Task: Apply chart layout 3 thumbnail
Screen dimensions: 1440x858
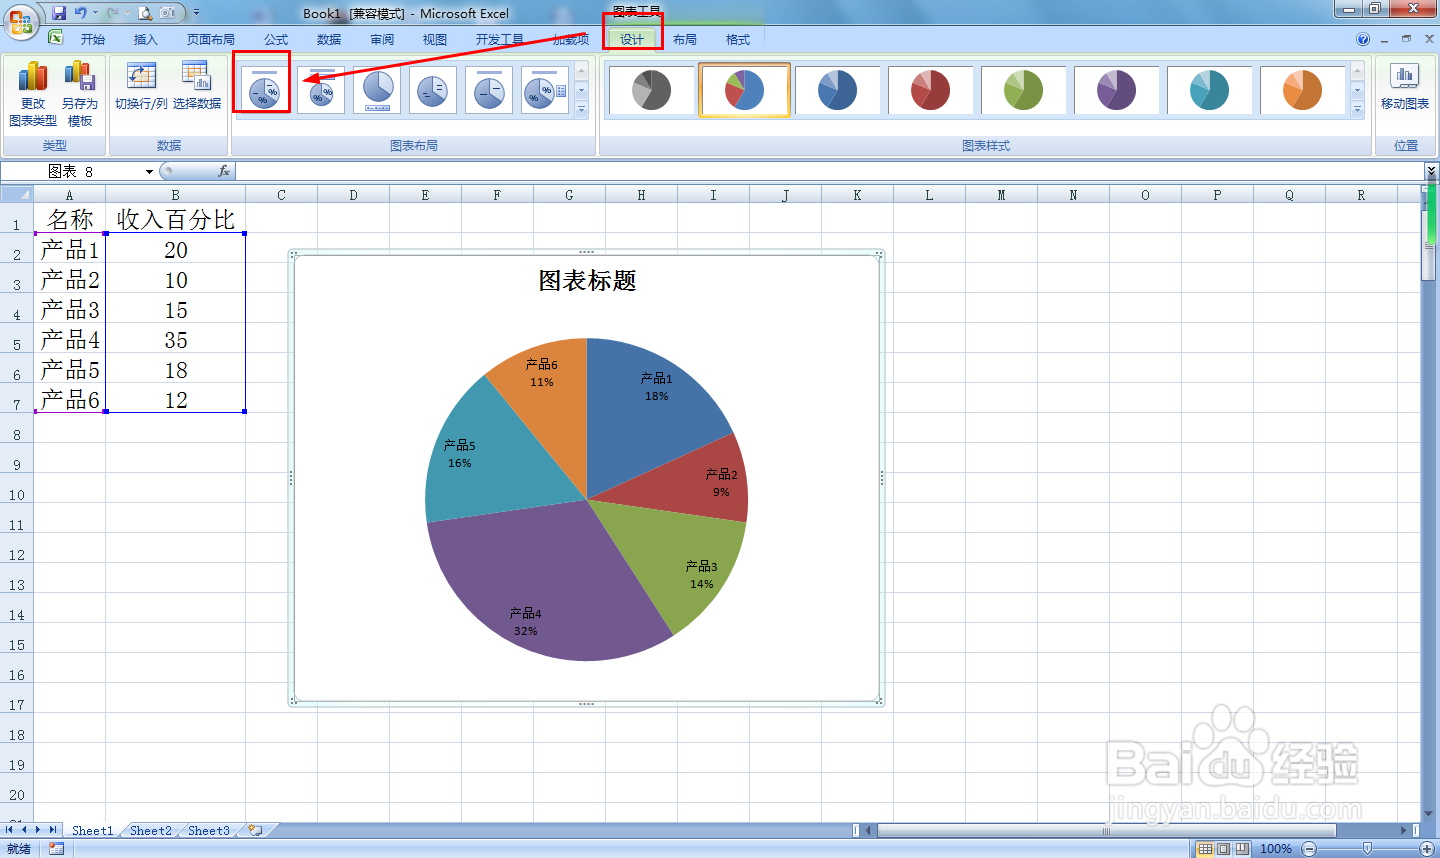Action: point(377,90)
